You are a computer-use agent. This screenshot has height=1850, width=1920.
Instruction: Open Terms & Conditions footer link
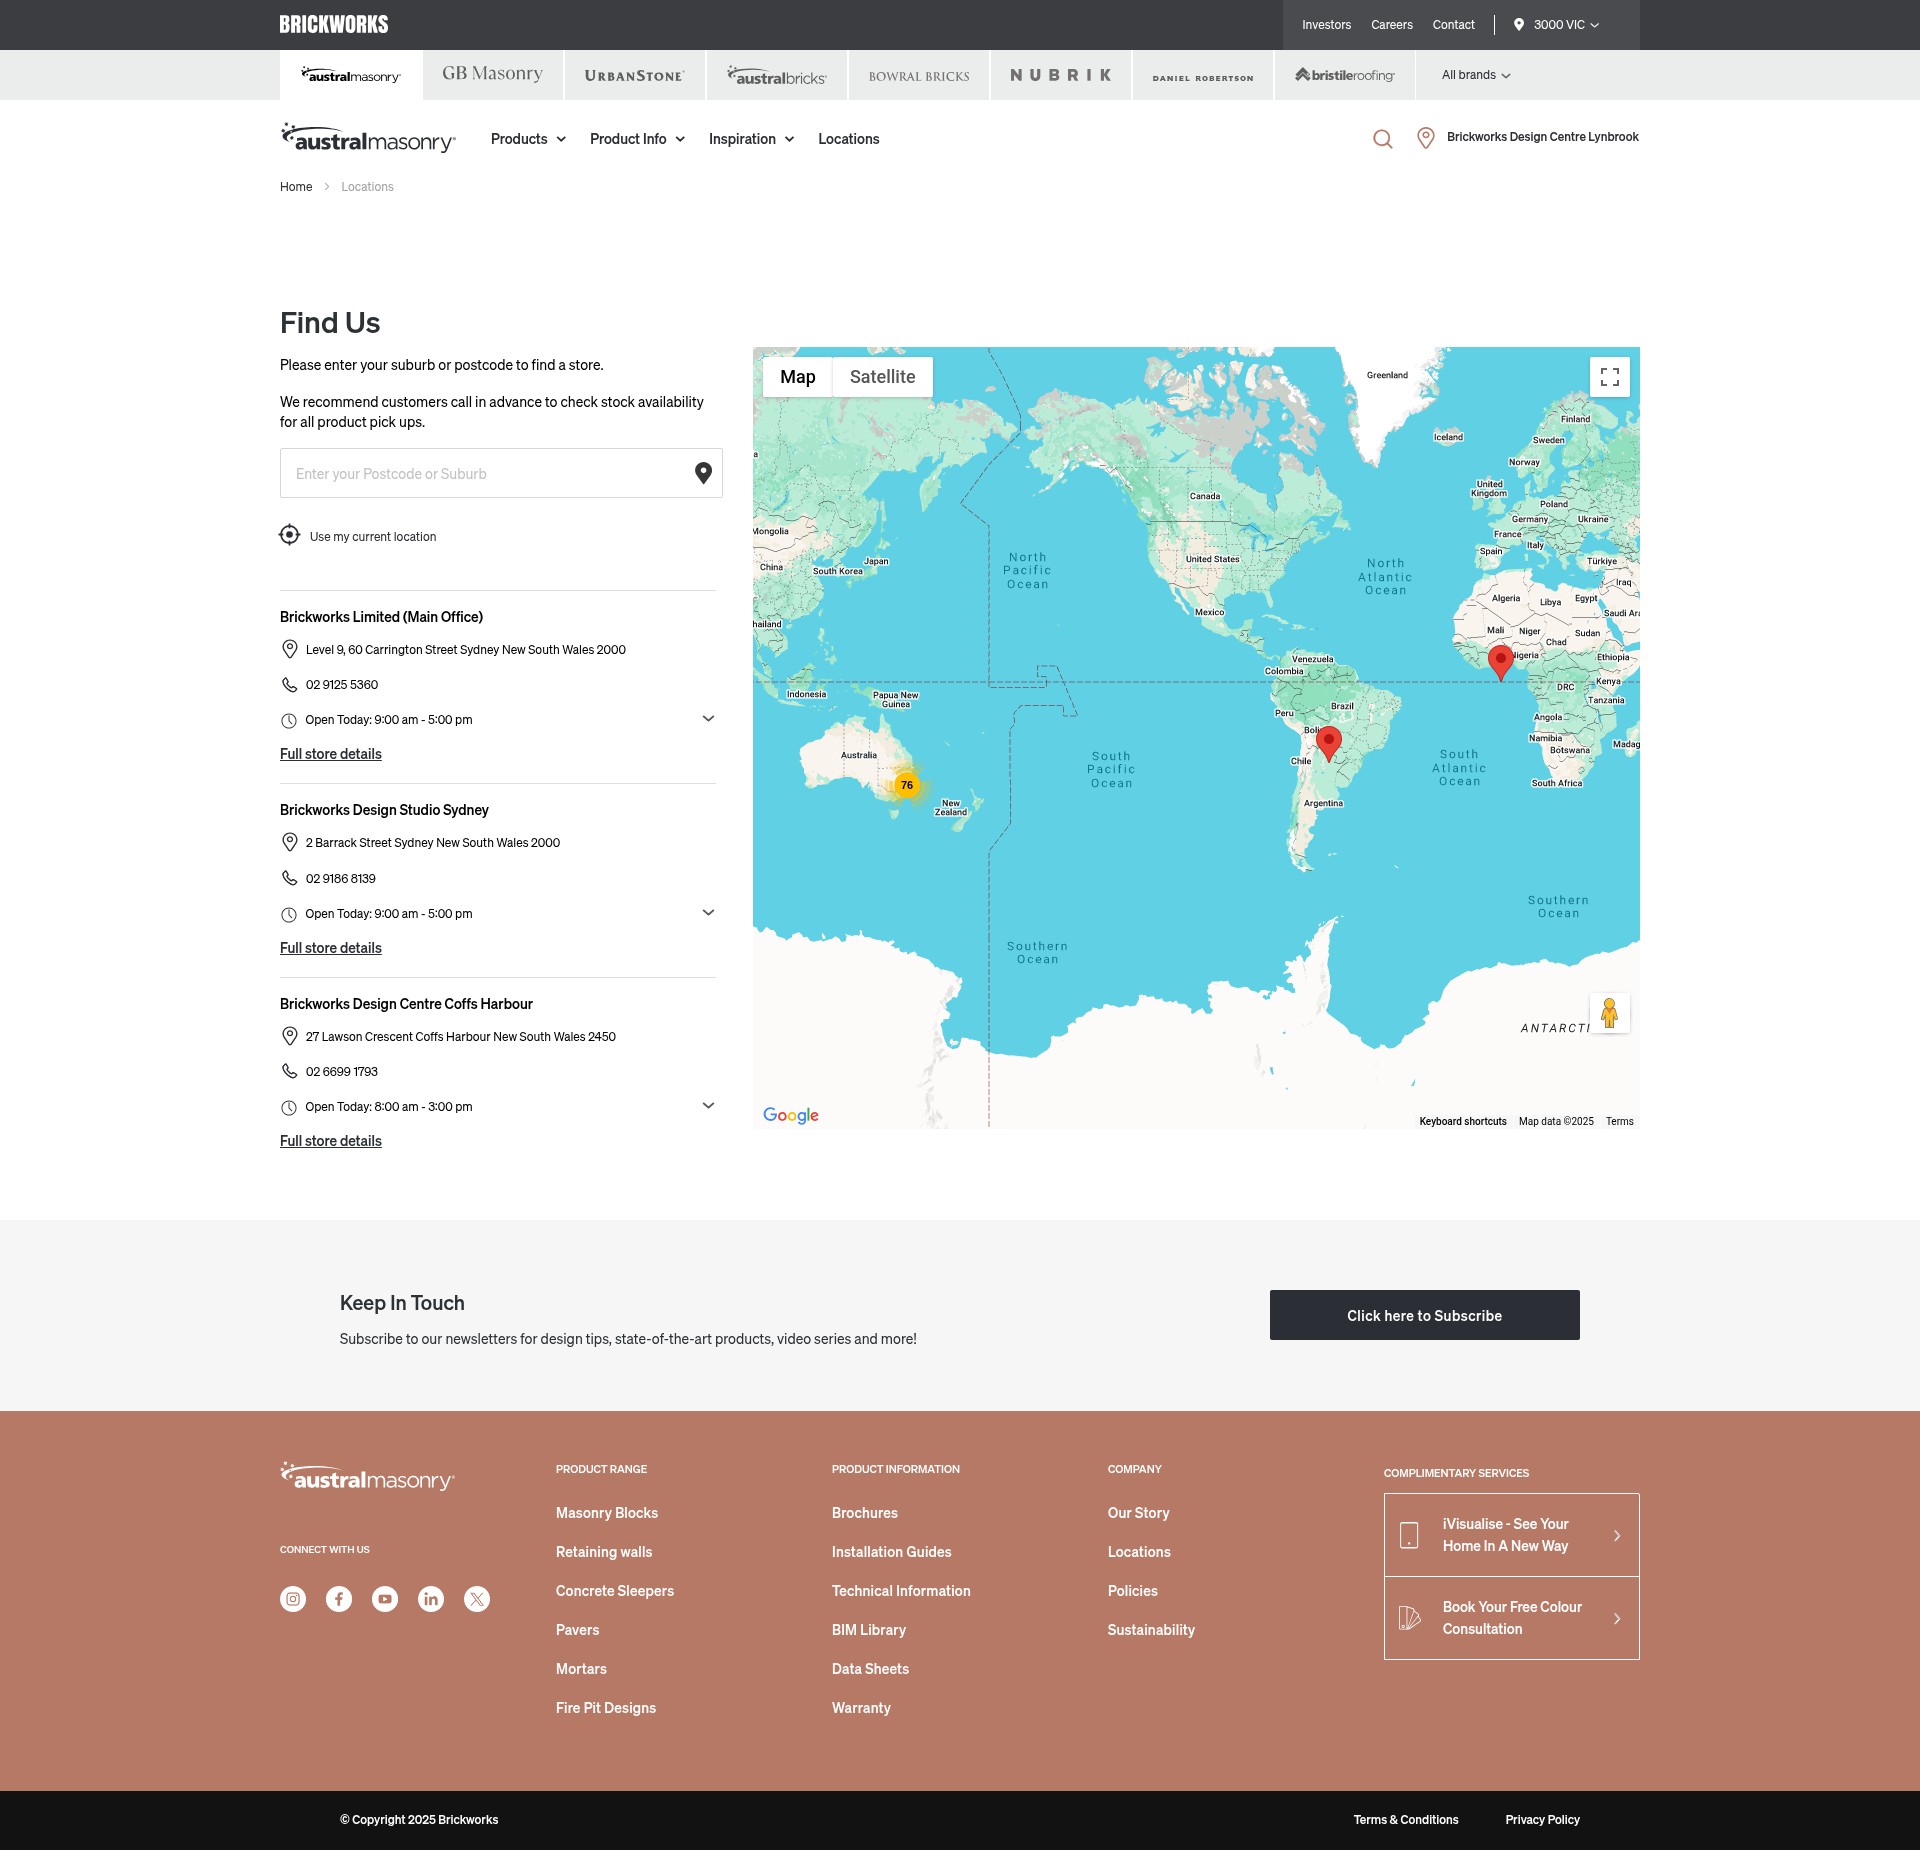(x=1406, y=1820)
